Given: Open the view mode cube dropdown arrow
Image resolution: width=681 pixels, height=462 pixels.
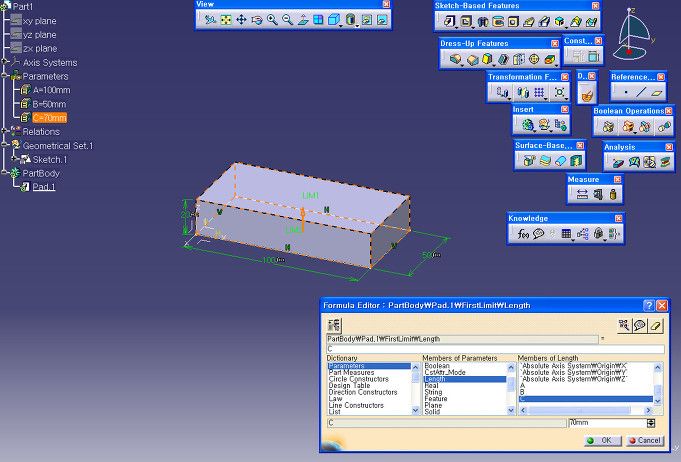Looking at the screenshot, I should pos(341,26).
